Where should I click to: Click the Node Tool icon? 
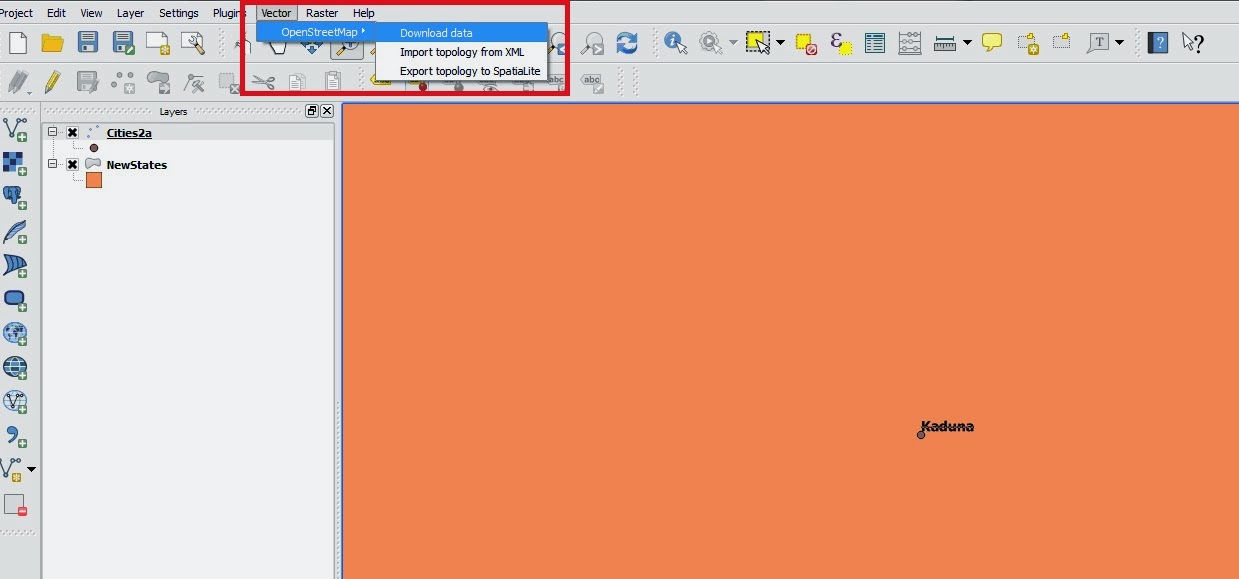[193, 82]
